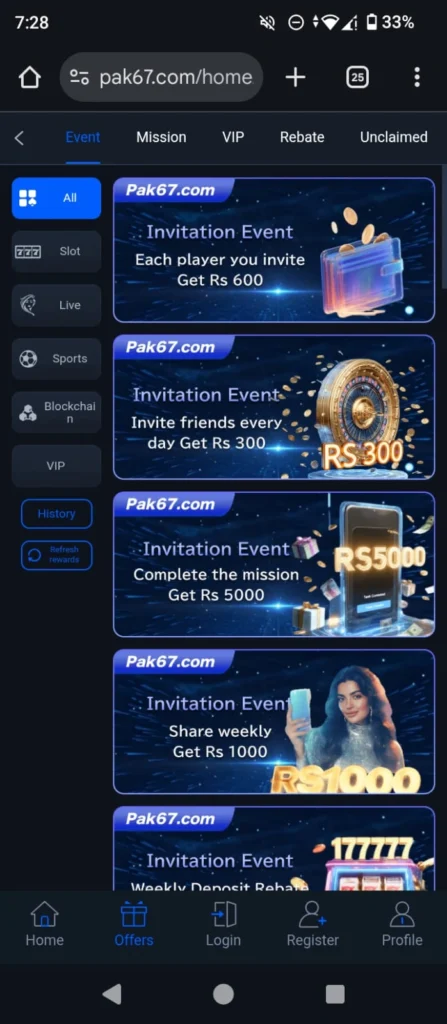Viewport: 447px width, 1024px height.
Task: Tap the browser home icon
Action: 29,78
